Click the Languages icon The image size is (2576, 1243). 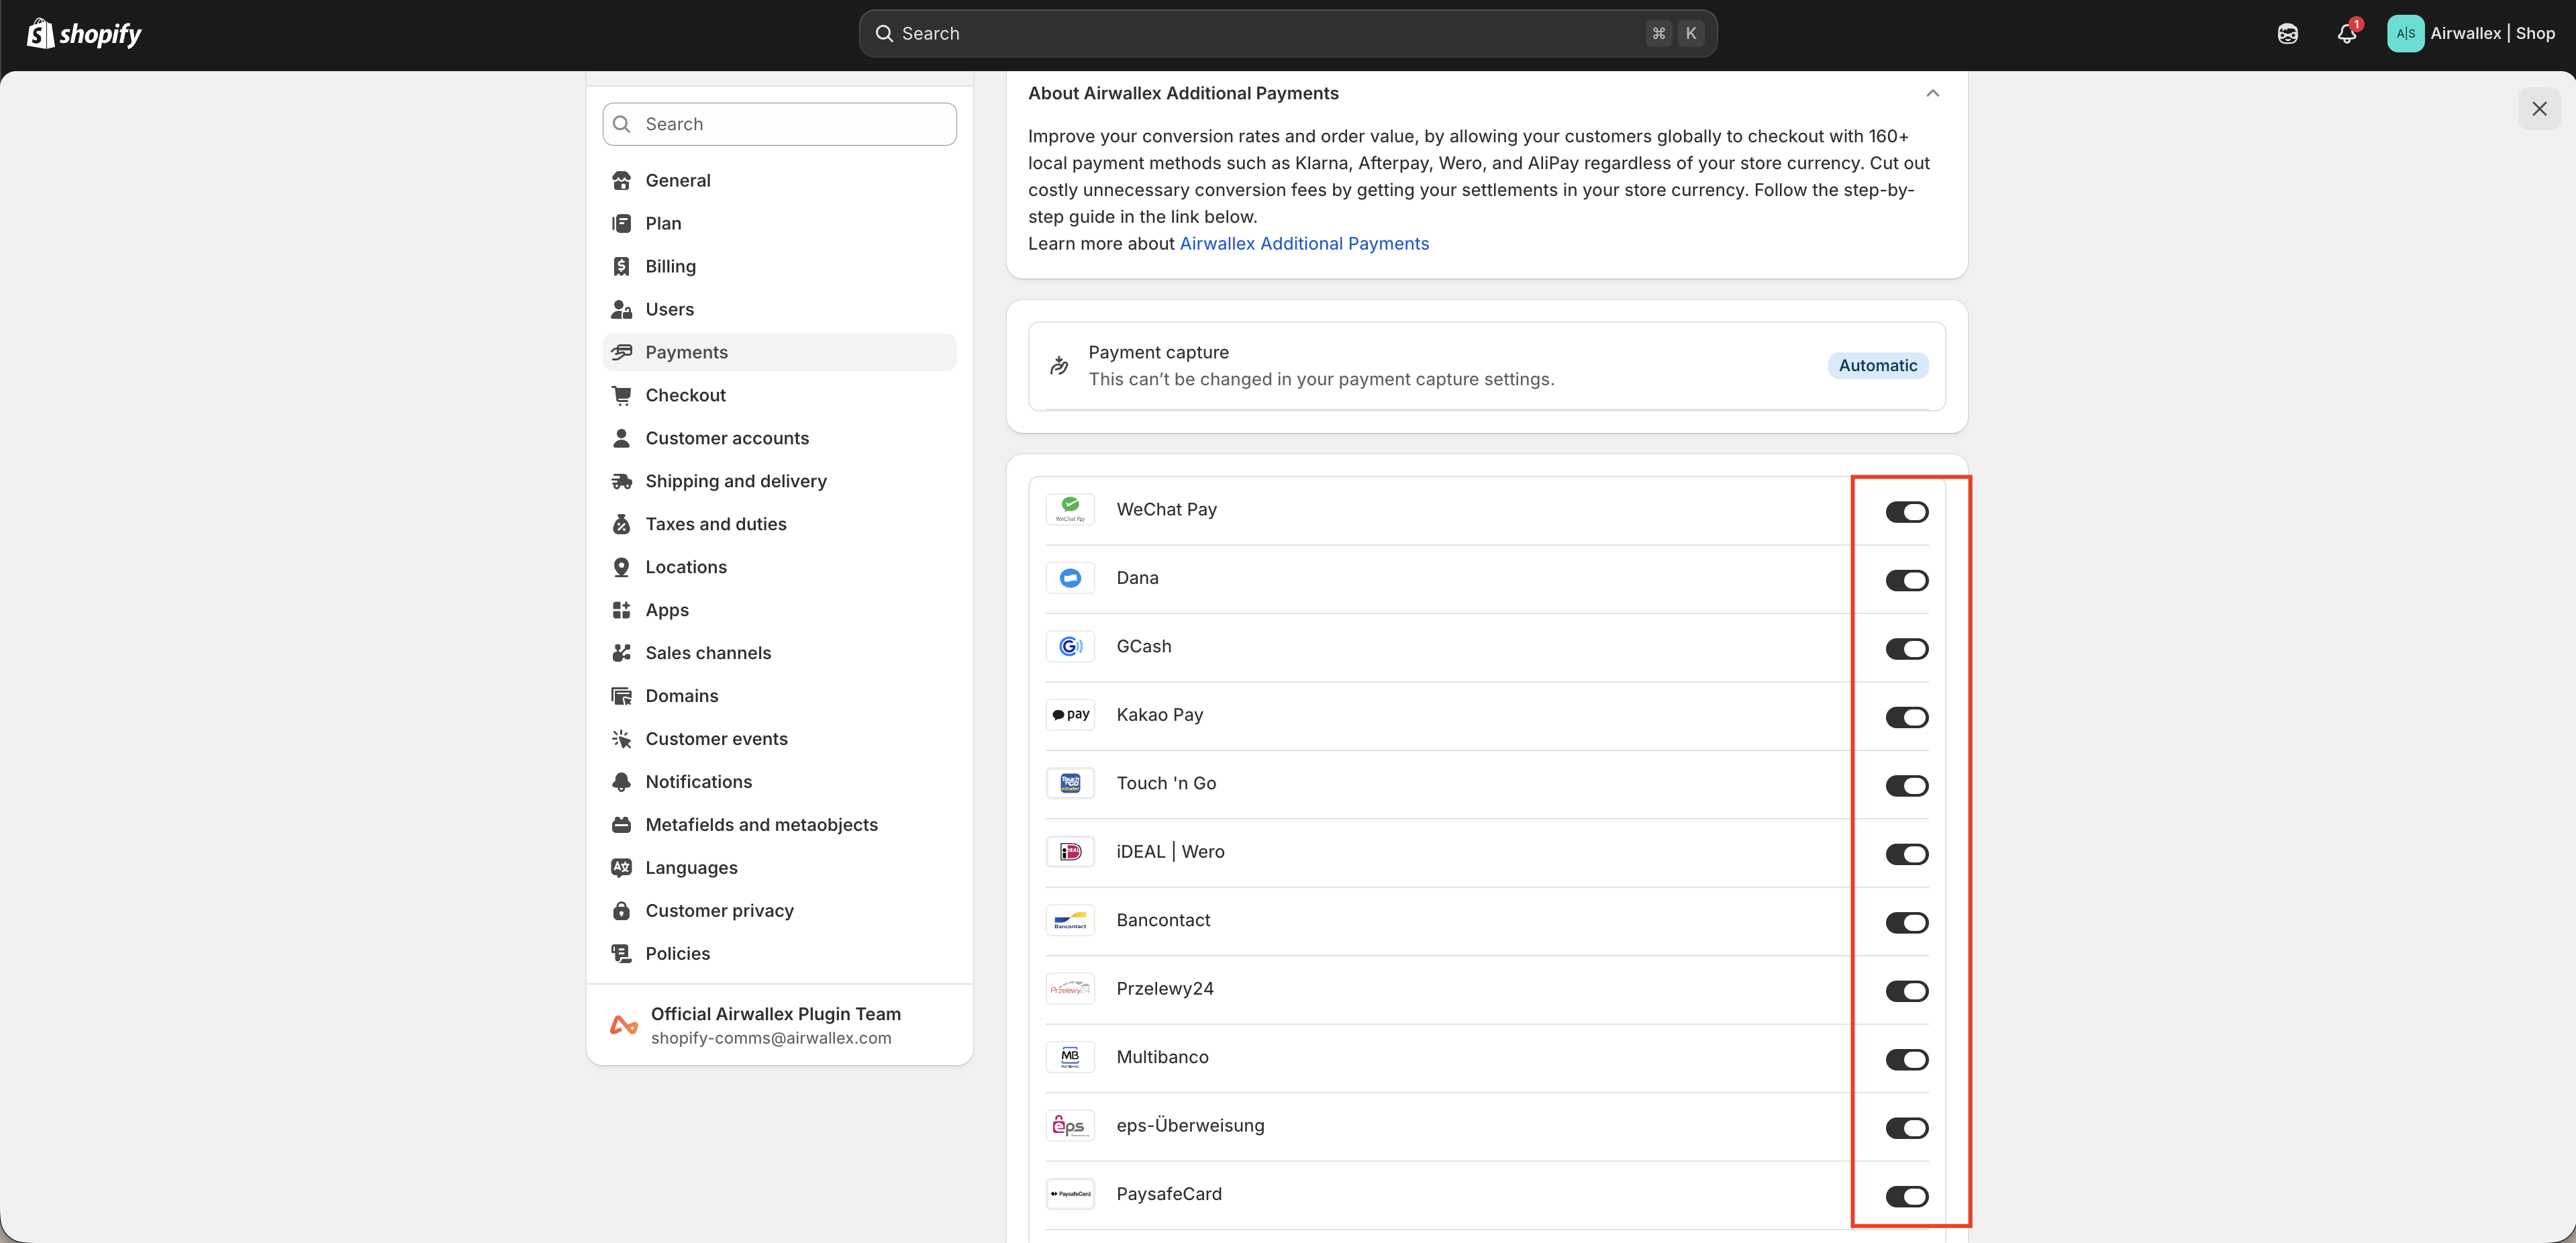click(621, 869)
